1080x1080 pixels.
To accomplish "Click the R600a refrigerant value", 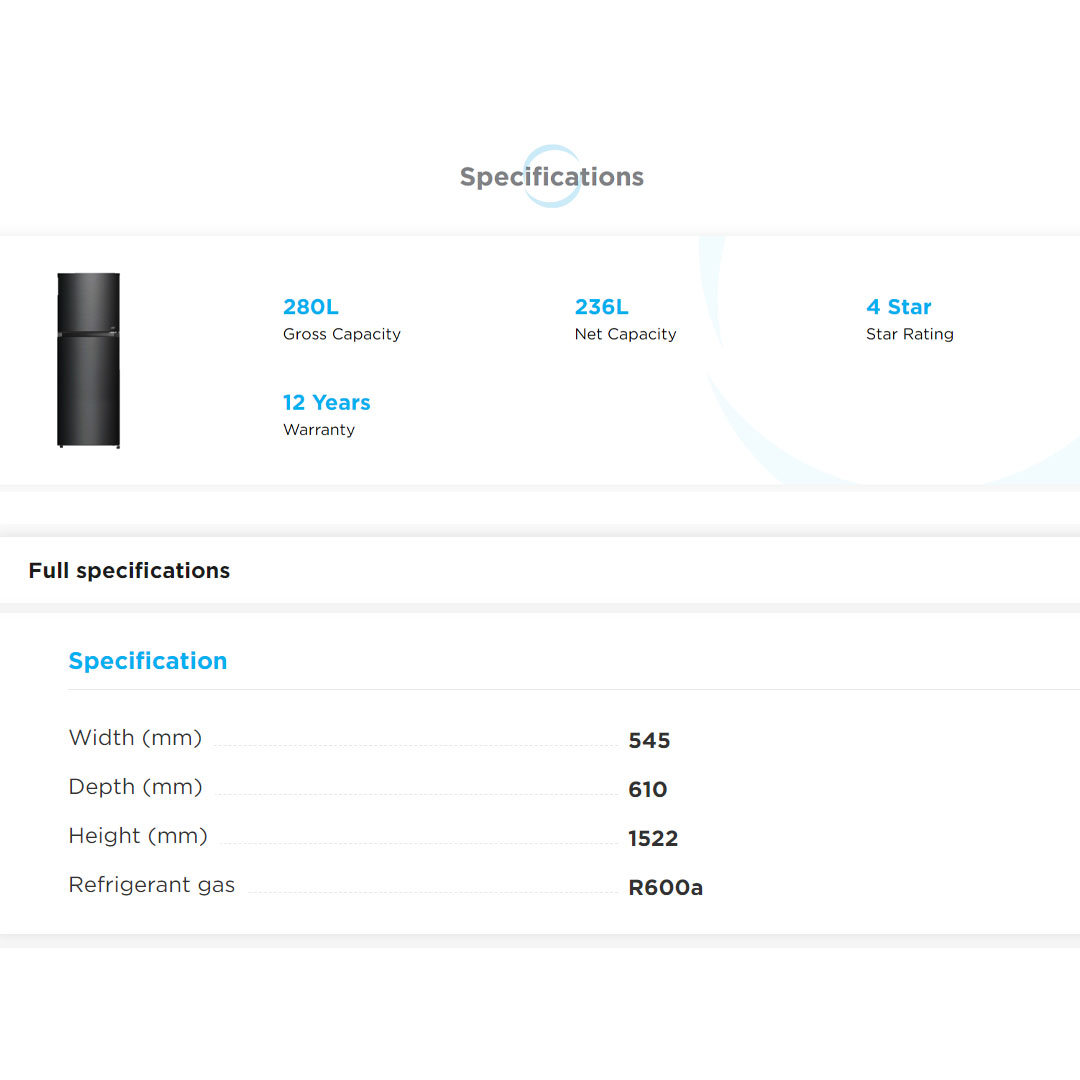I will (665, 888).
